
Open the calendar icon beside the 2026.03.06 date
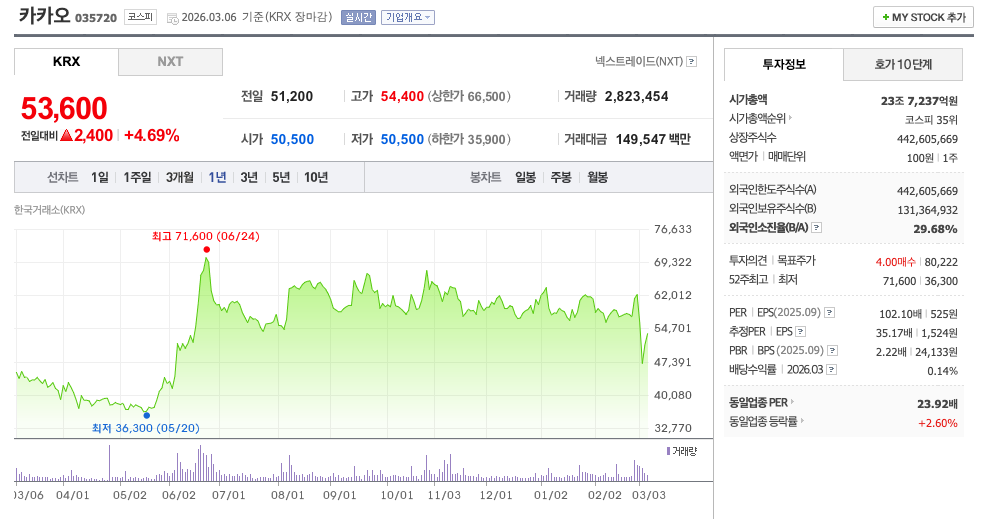172,18
